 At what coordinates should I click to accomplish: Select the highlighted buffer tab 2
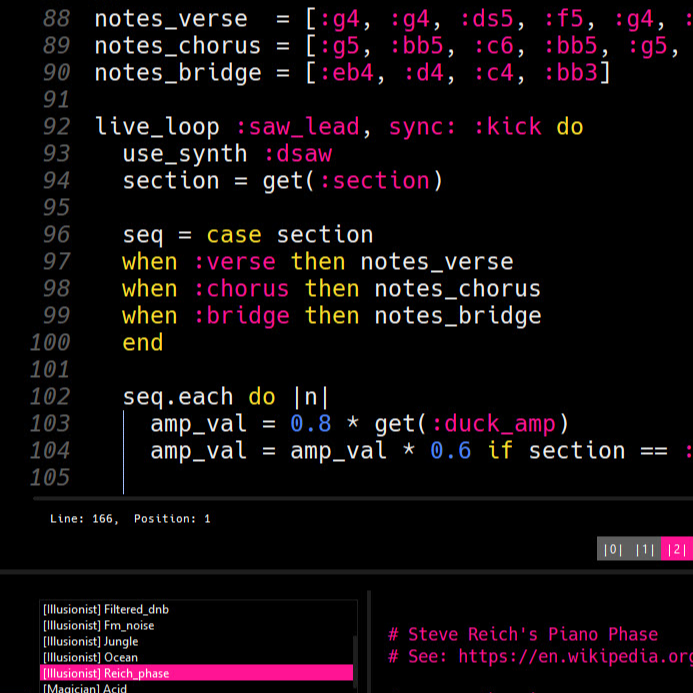pos(677,549)
